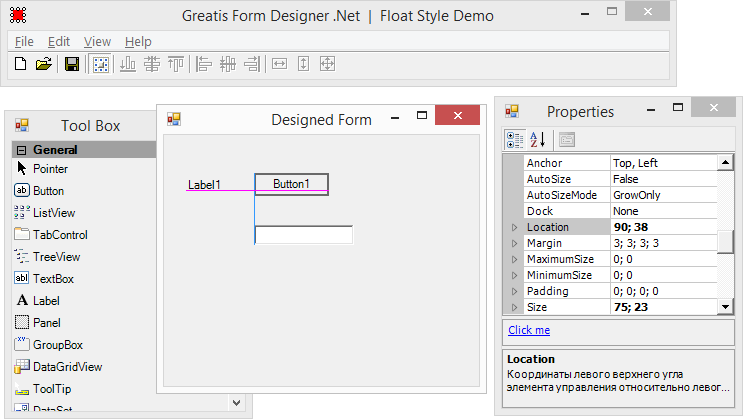Select the DataGridView tool in Tool Box
This screenshot has height=419, width=743.
[x=67, y=367]
